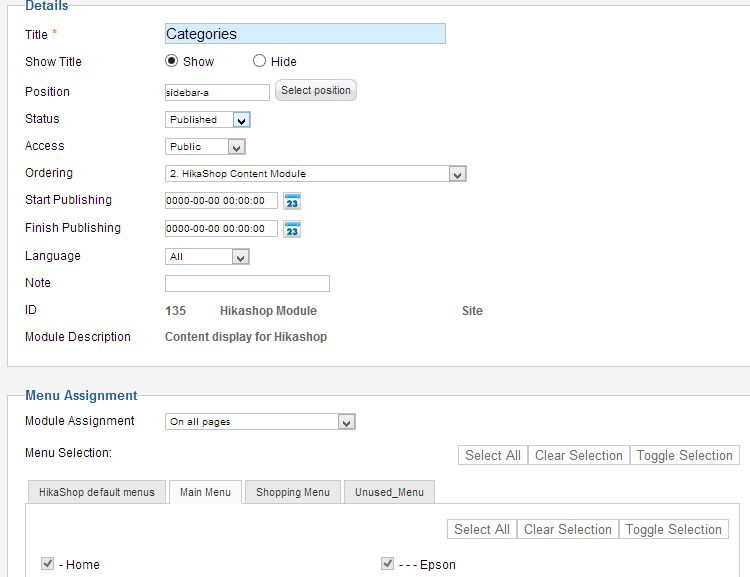Click the Content display for Hikashop description
Screen dimensions: 750x577
coord(246,337)
